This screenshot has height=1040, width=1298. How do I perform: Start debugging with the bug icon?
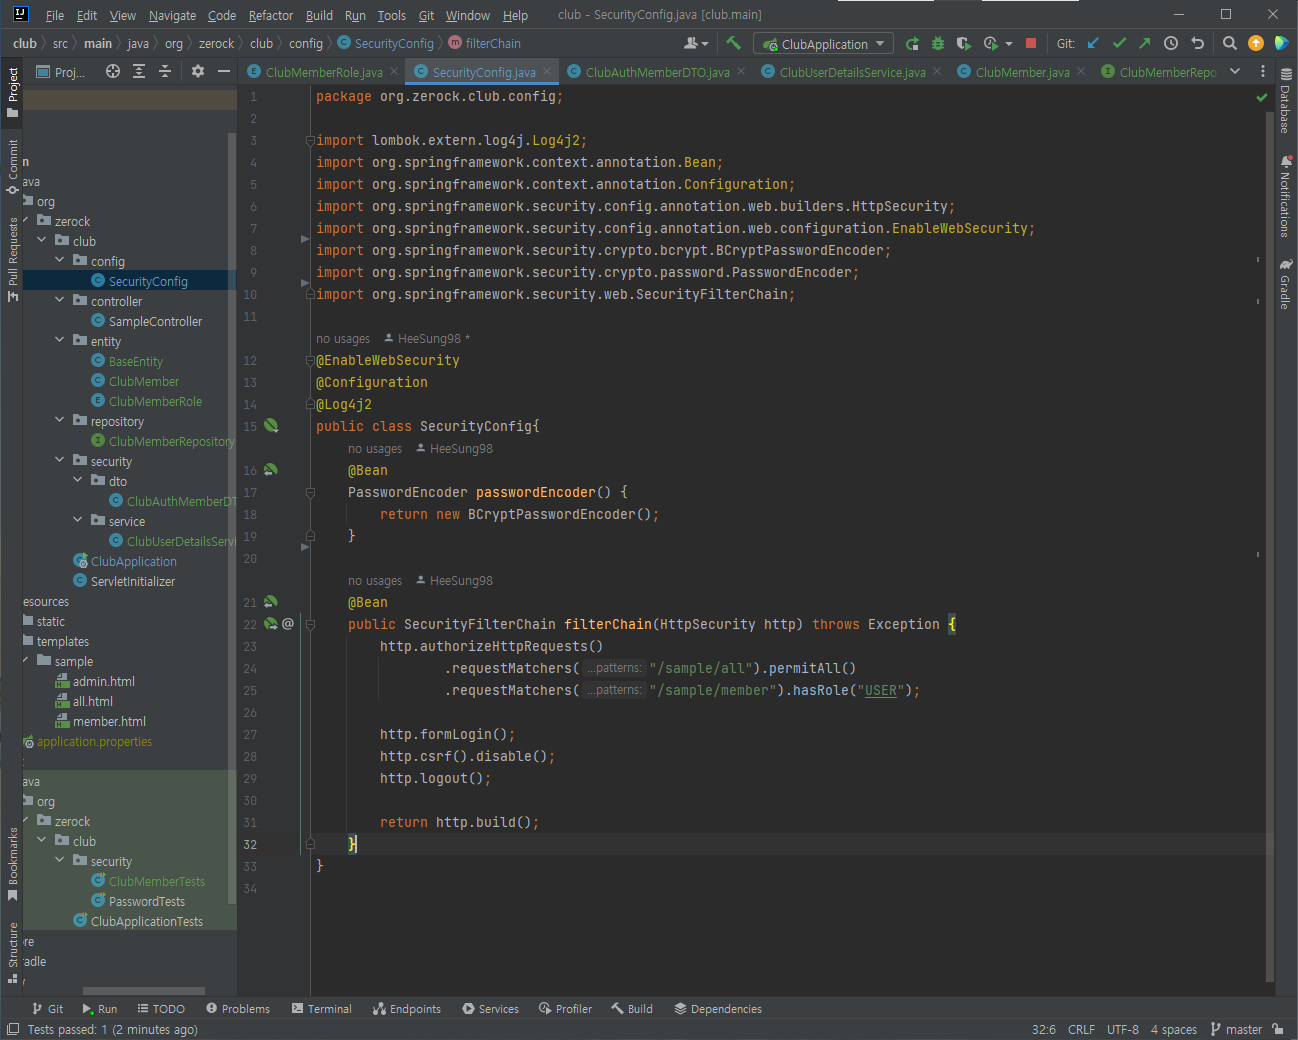coord(938,43)
